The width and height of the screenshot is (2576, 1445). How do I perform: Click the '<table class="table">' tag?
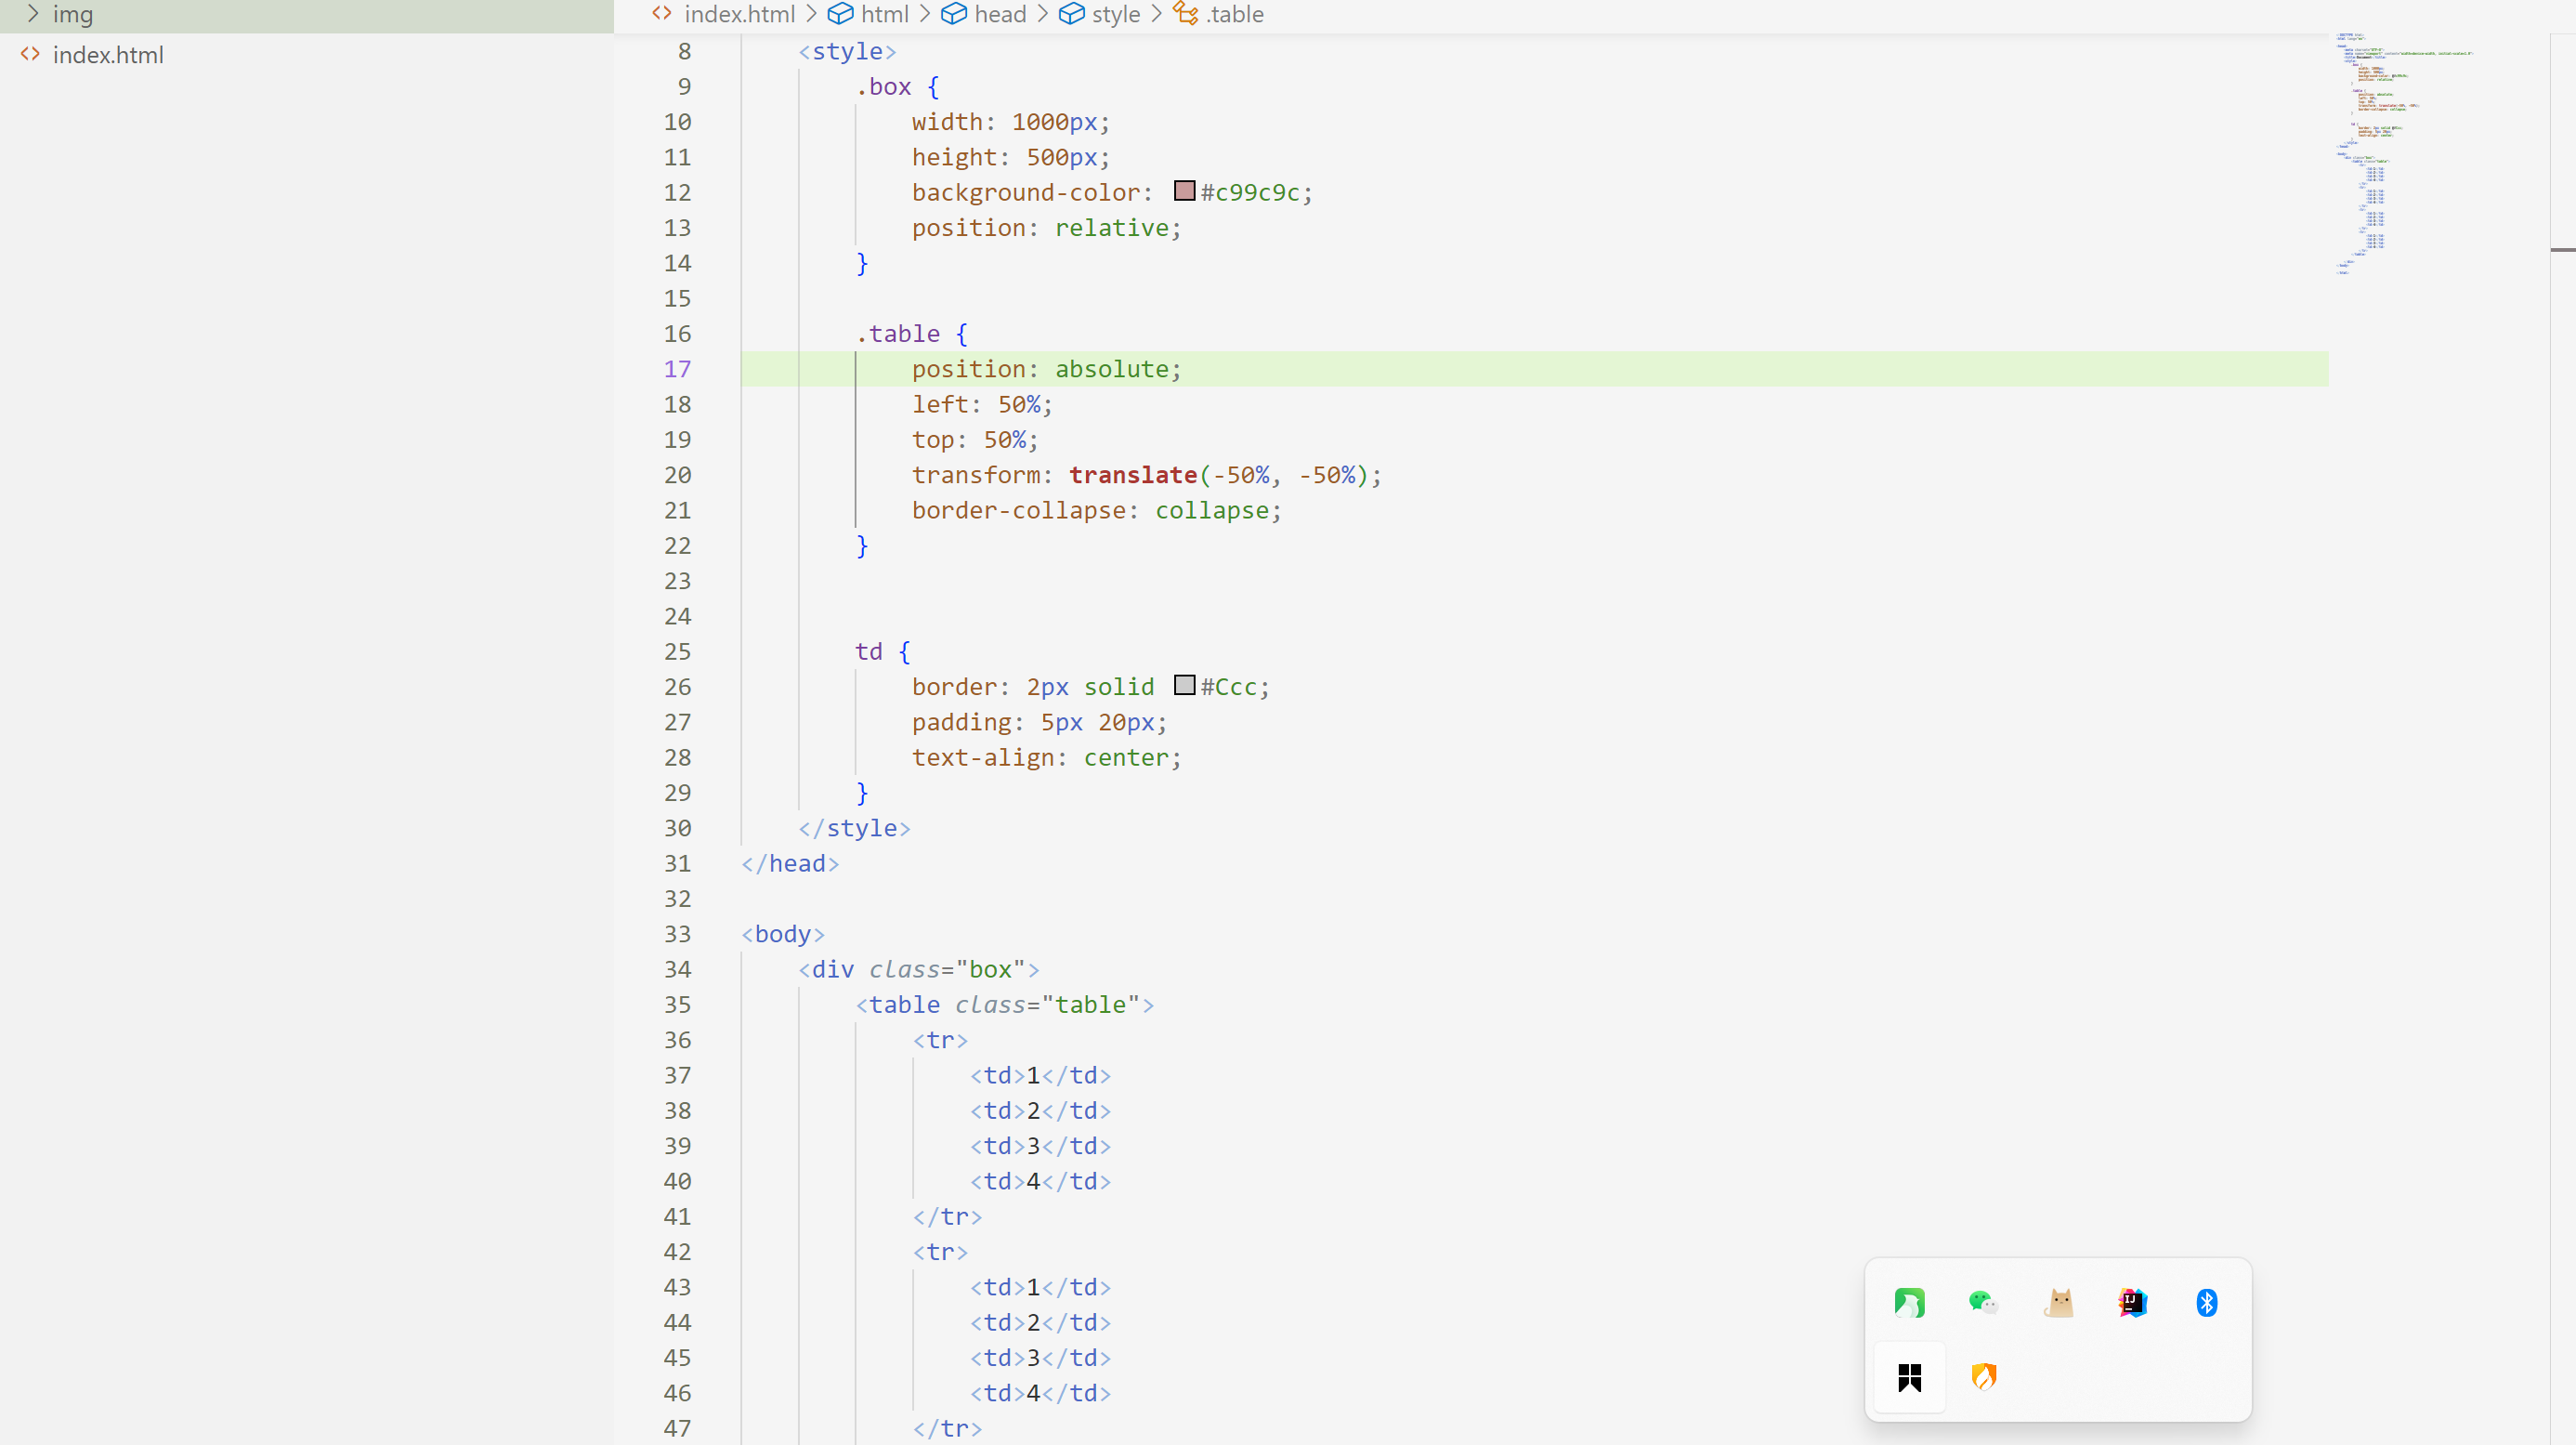click(1005, 1005)
